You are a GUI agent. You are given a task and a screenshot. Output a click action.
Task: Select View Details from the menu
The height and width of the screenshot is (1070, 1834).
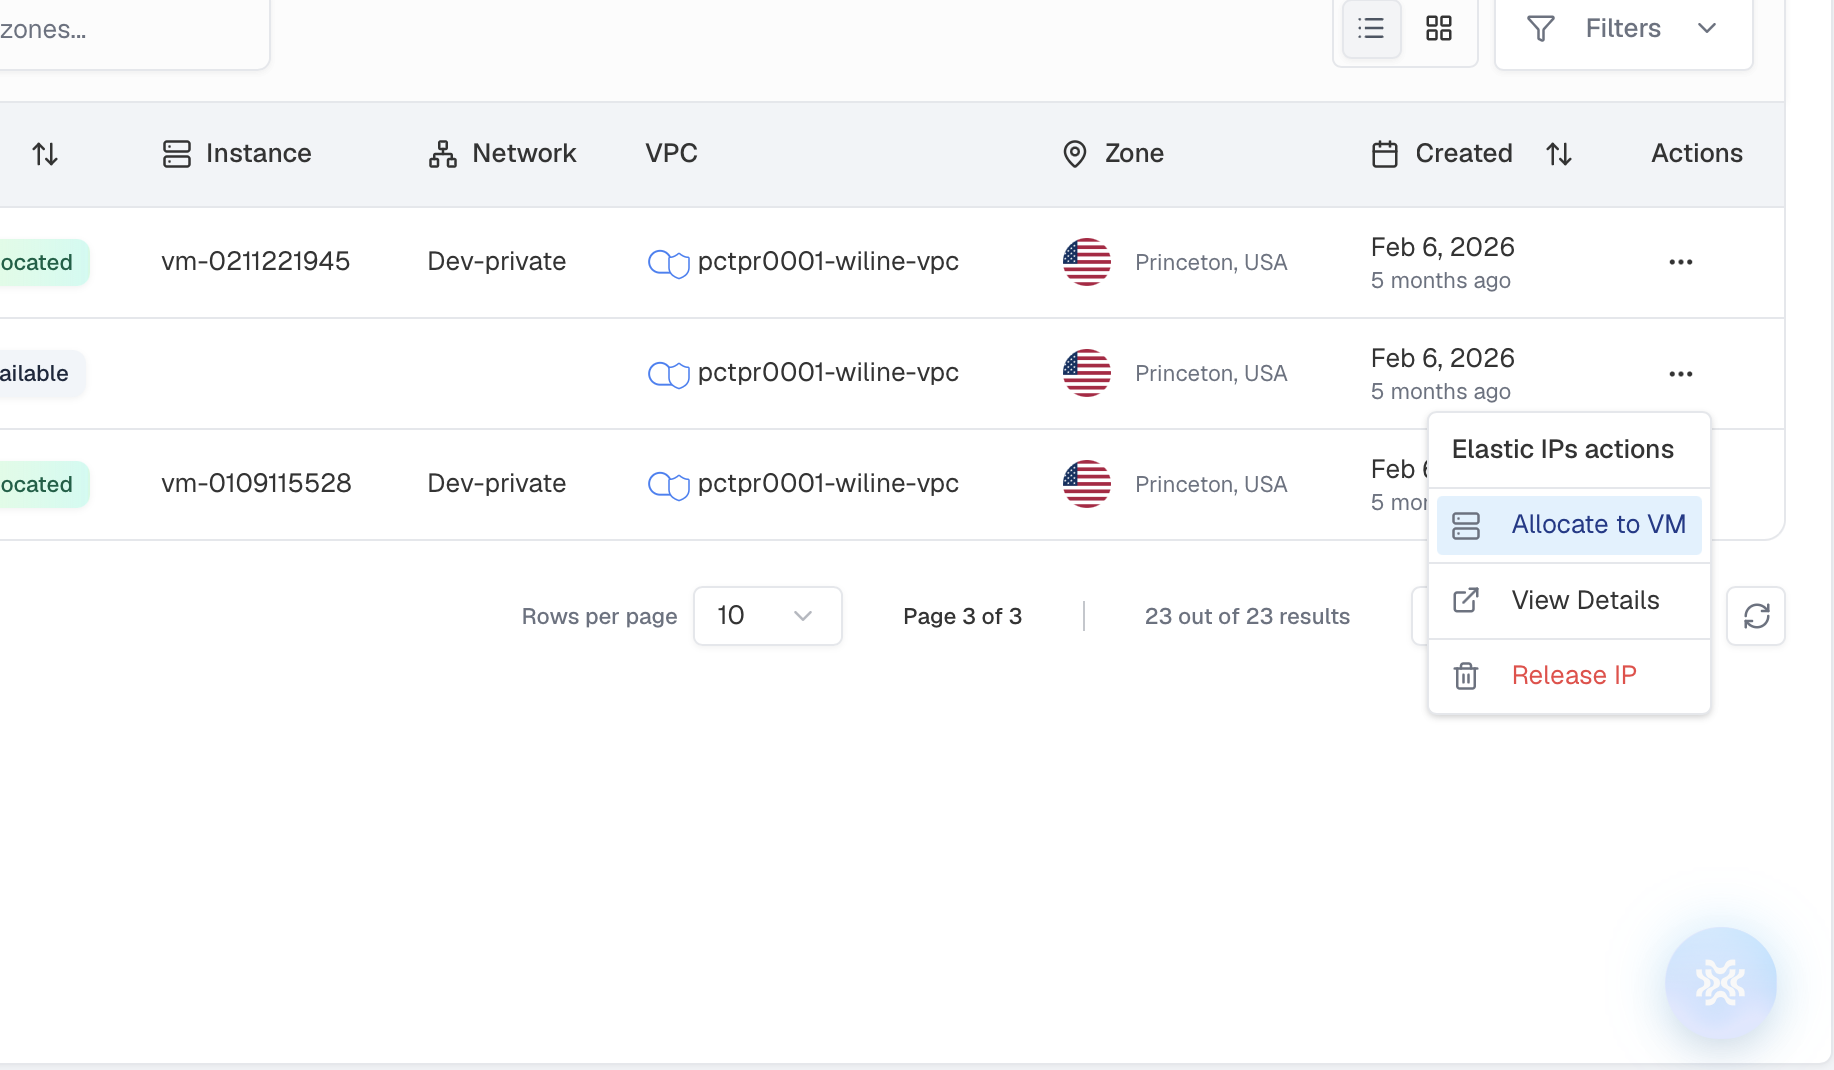click(1569, 600)
